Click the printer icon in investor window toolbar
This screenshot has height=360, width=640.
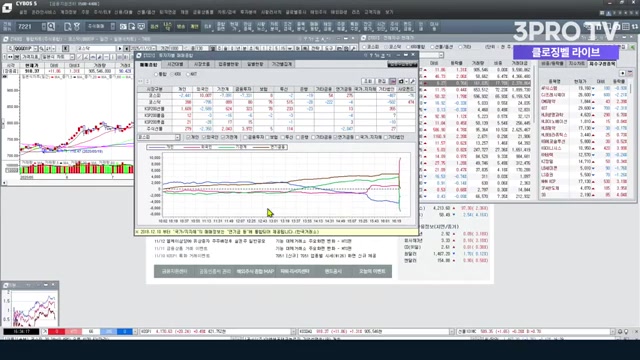tap(401, 81)
